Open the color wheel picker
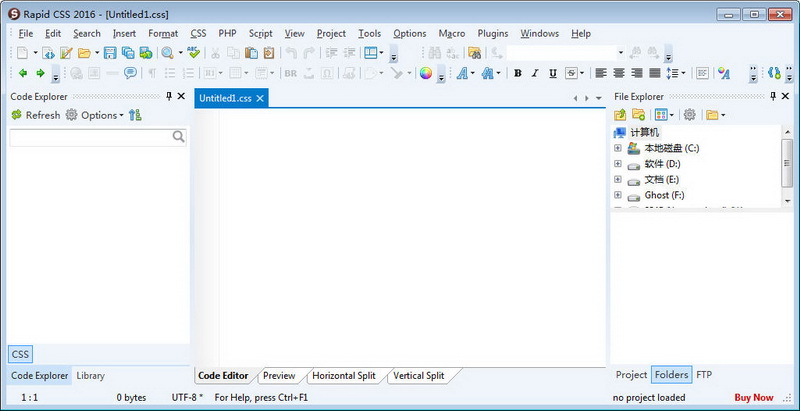Viewport: 800px width, 411px height. pyautogui.click(x=426, y=73)
